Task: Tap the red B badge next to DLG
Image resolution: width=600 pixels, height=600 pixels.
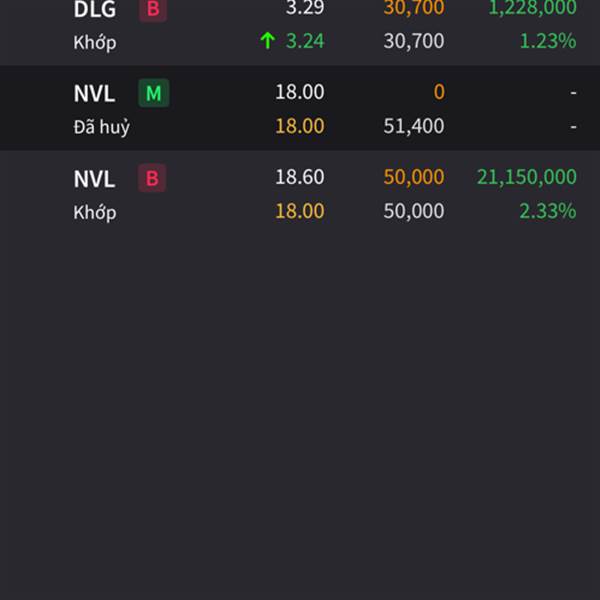Action: point(153,9)
